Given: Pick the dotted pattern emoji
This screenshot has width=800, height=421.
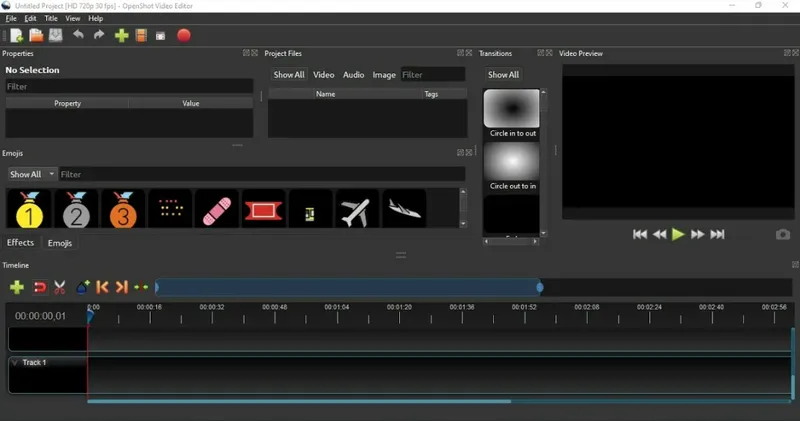Looking at the screenshot, I should click(x=170, y=208).
